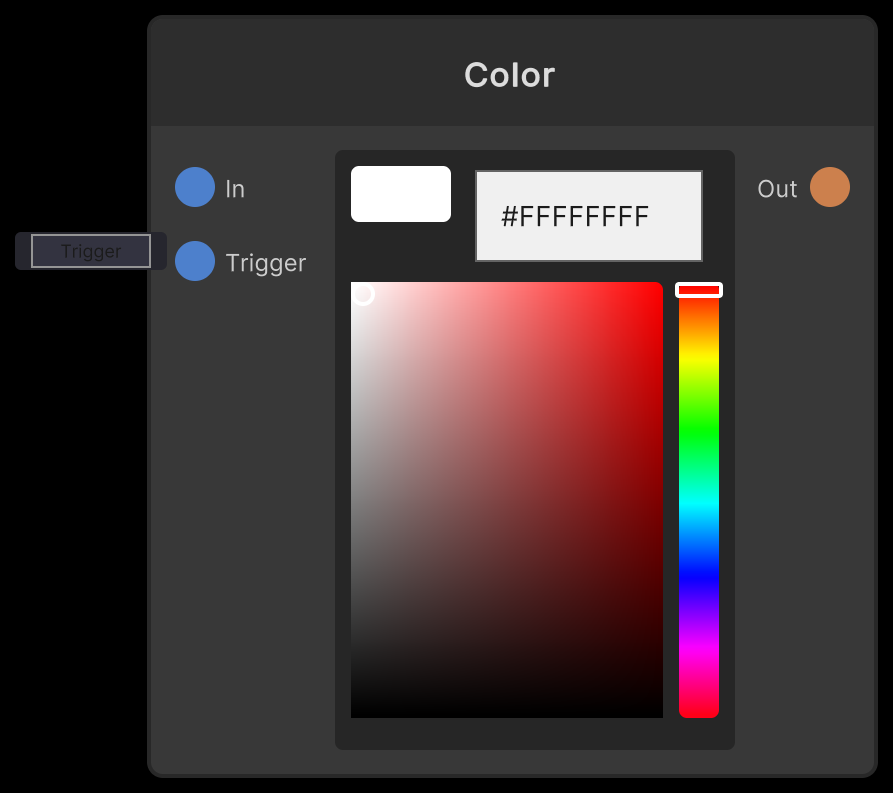
Task: Click the white color preview swatch
Action: click(x=400, y=193)
